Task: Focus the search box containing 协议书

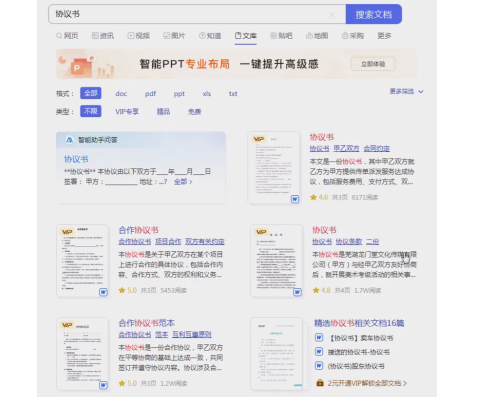Action: [197, 14]
